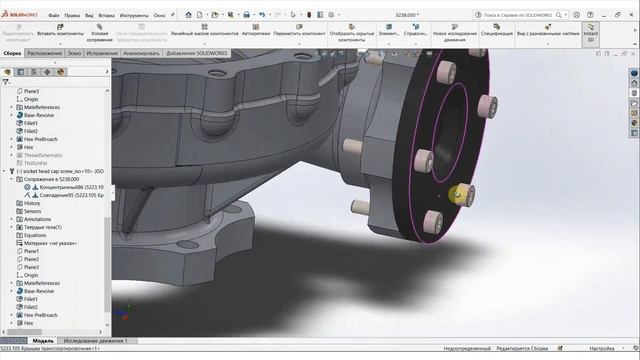Click Вид с разнесенными частями icon

pos(548,27)
